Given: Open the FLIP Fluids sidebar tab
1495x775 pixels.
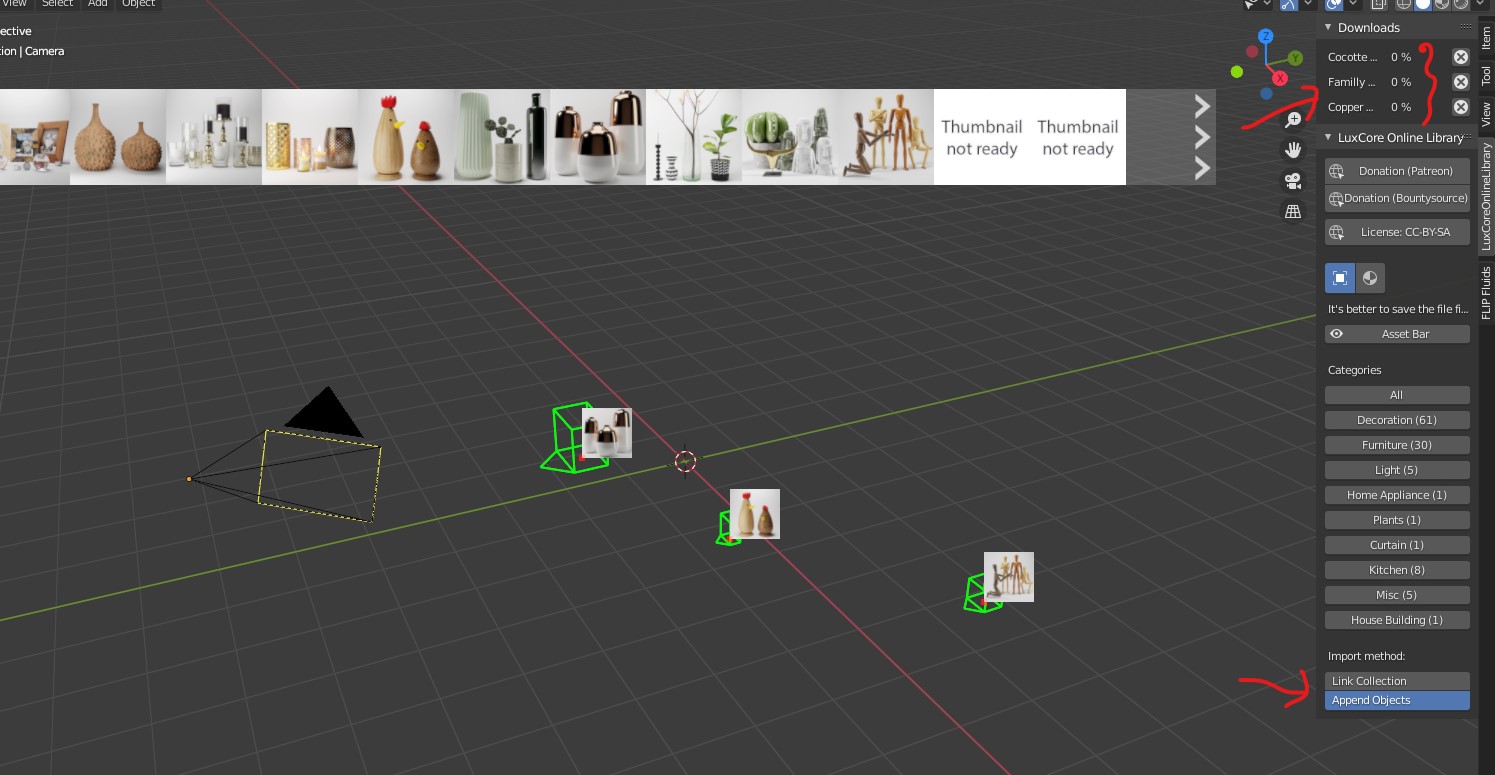Looking at the screenshot, I should click(1486, 292).
